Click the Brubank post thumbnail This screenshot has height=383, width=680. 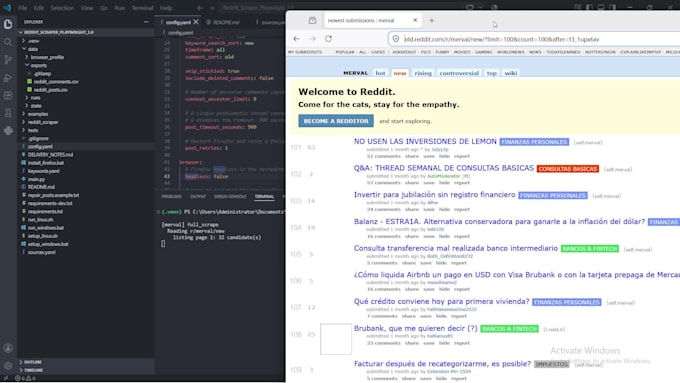(336, 339)
